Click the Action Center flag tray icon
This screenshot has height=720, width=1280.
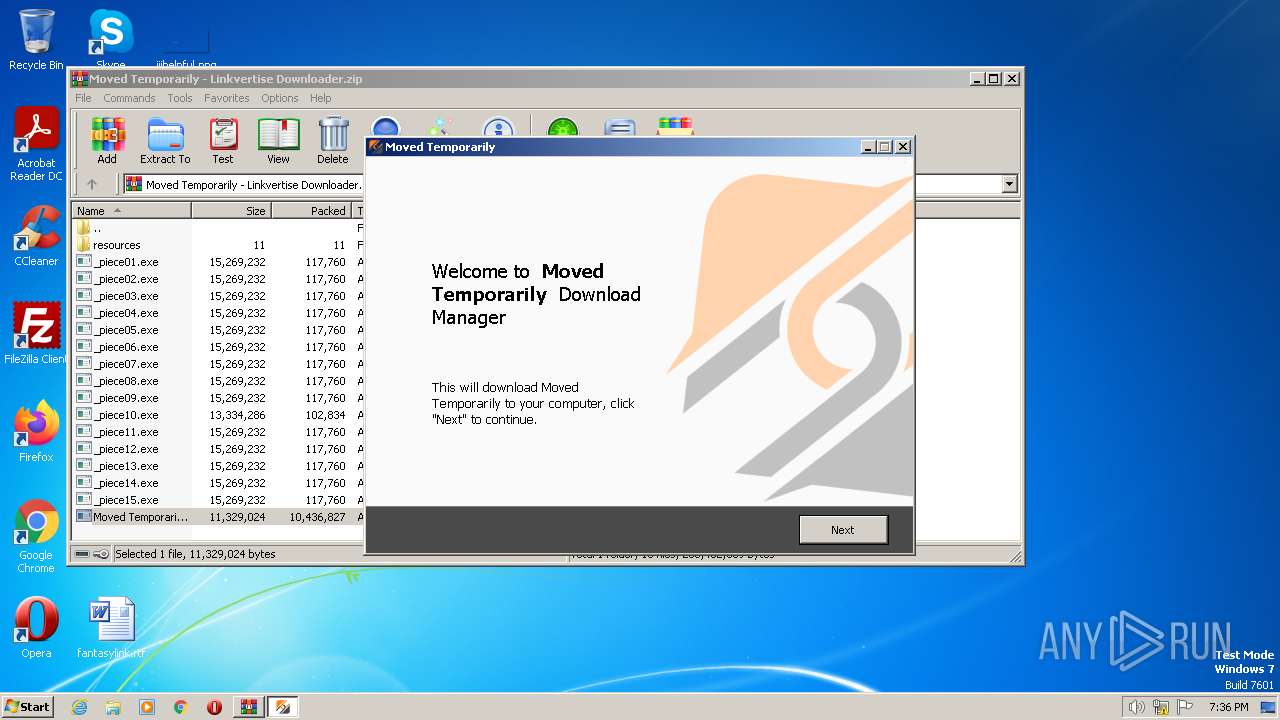[x=1184, y=707]
